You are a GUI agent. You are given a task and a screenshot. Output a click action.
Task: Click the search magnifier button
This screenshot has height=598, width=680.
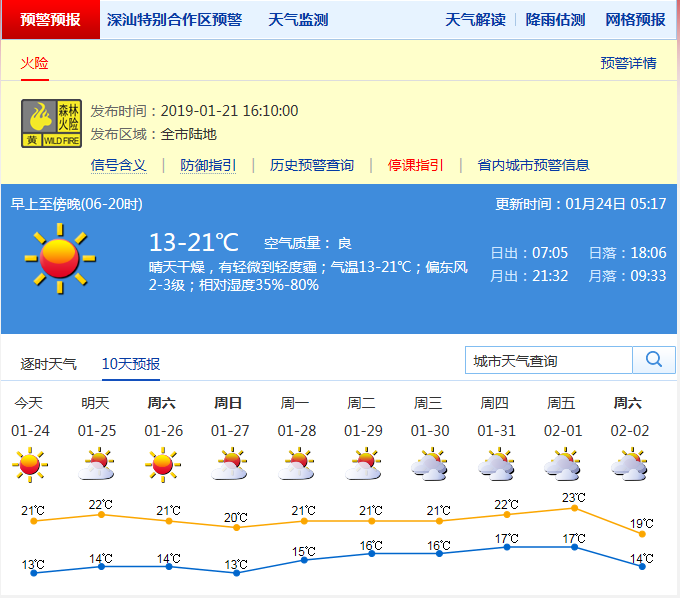point(654,360)
